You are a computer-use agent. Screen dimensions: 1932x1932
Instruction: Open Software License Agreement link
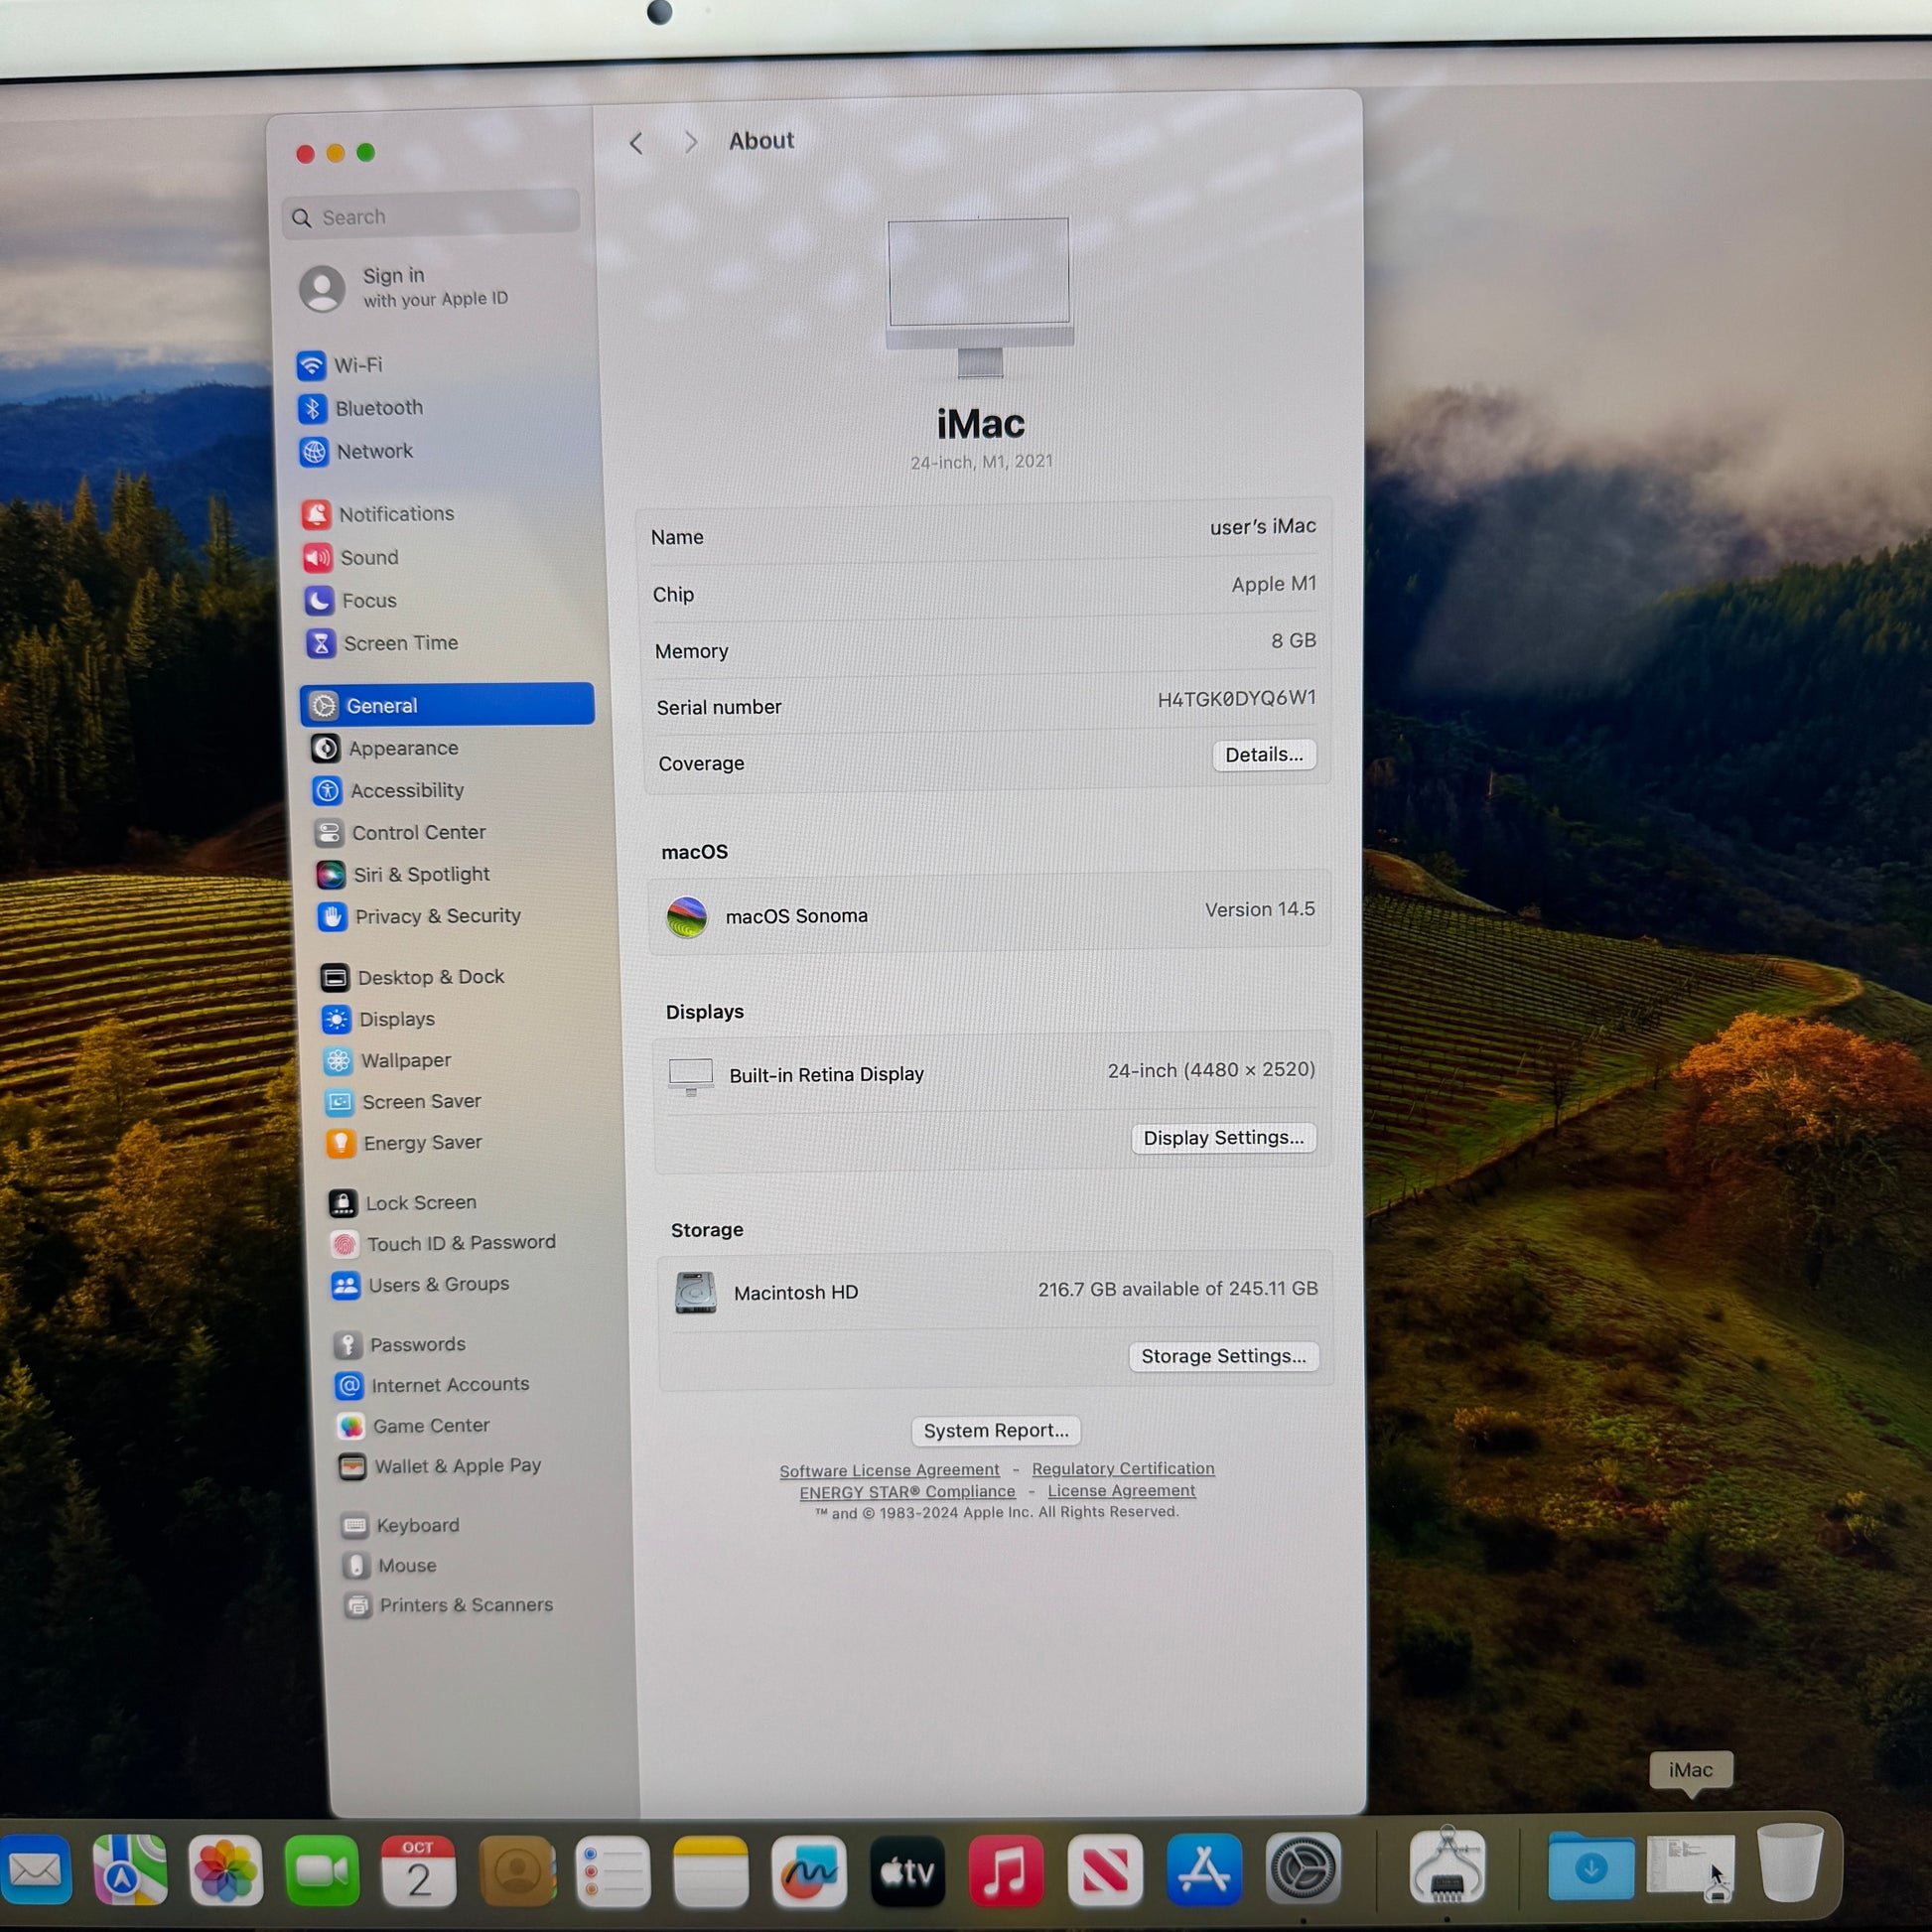[889, 1470]
